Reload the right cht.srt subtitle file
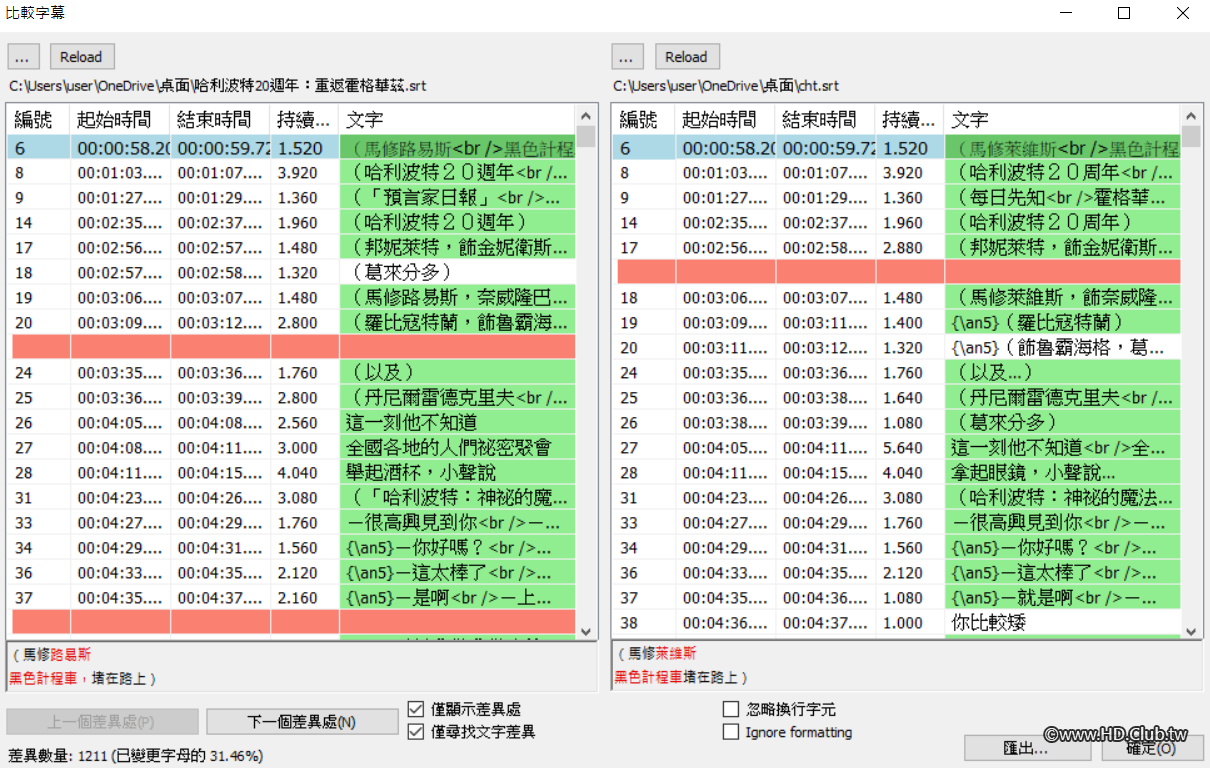The height and width of the screenshot is (768, 1210). [687, 57]
